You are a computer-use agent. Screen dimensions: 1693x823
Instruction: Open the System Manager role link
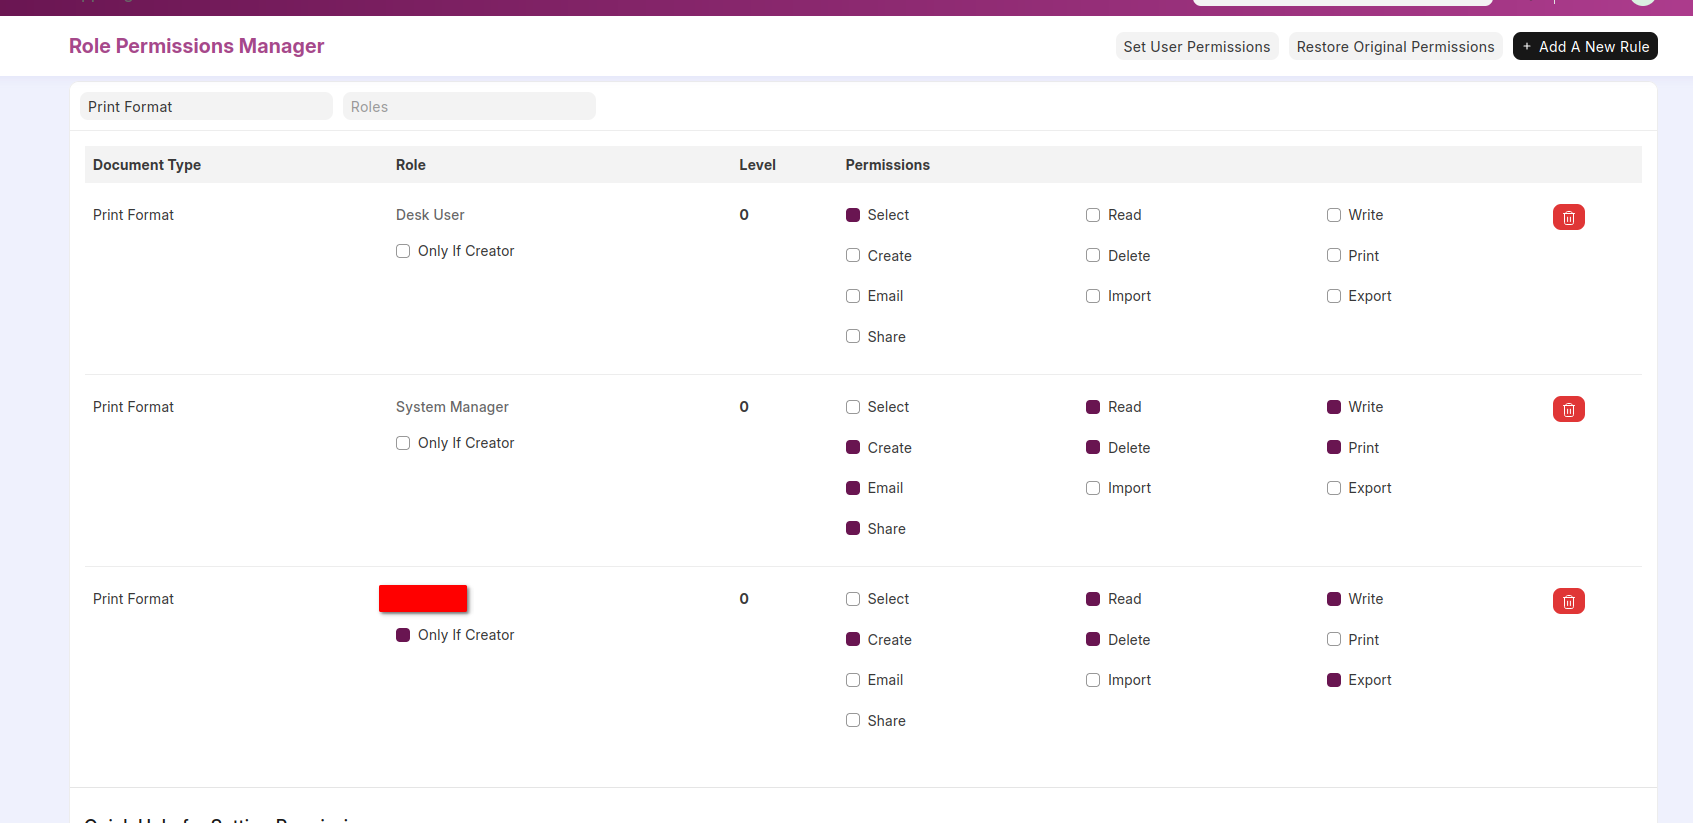[x=452, y=407]
